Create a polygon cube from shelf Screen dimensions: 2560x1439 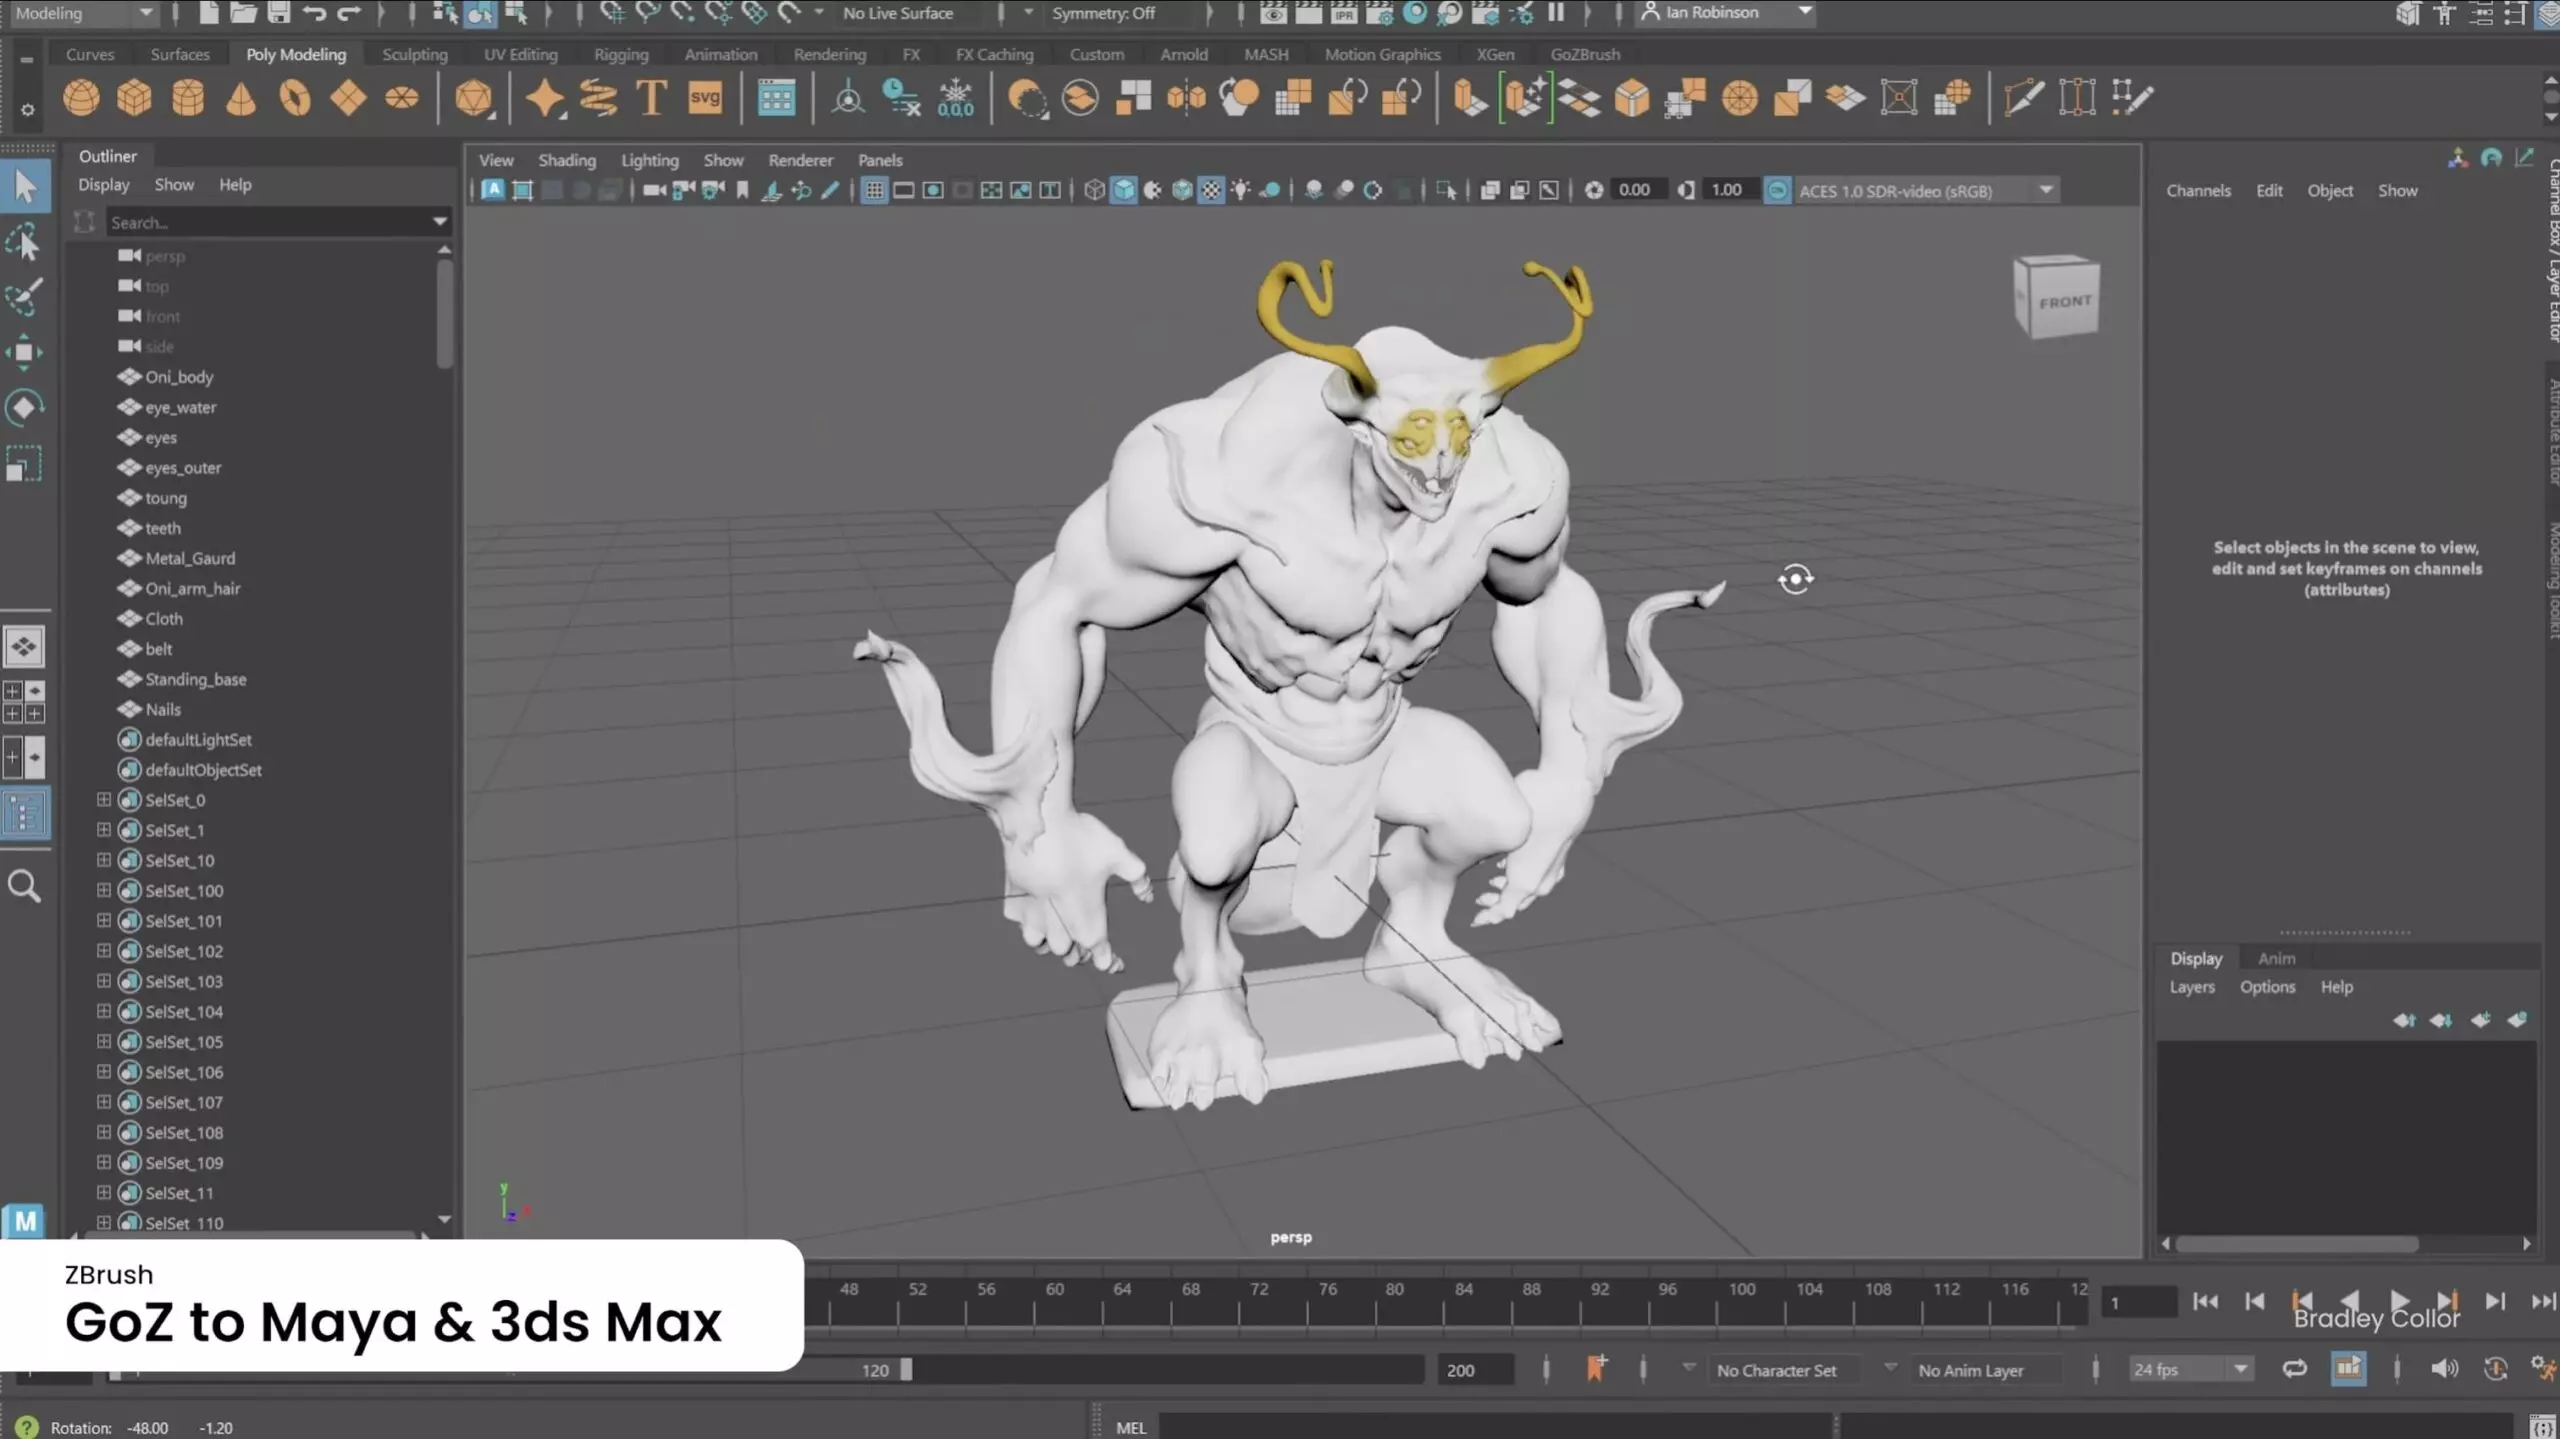tap(134, 98)
